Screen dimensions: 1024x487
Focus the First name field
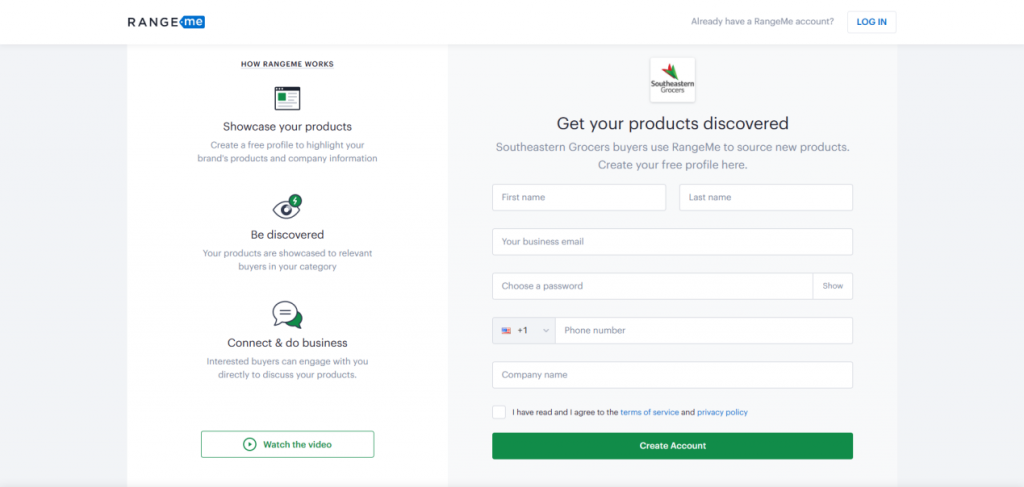click(579, 197)
